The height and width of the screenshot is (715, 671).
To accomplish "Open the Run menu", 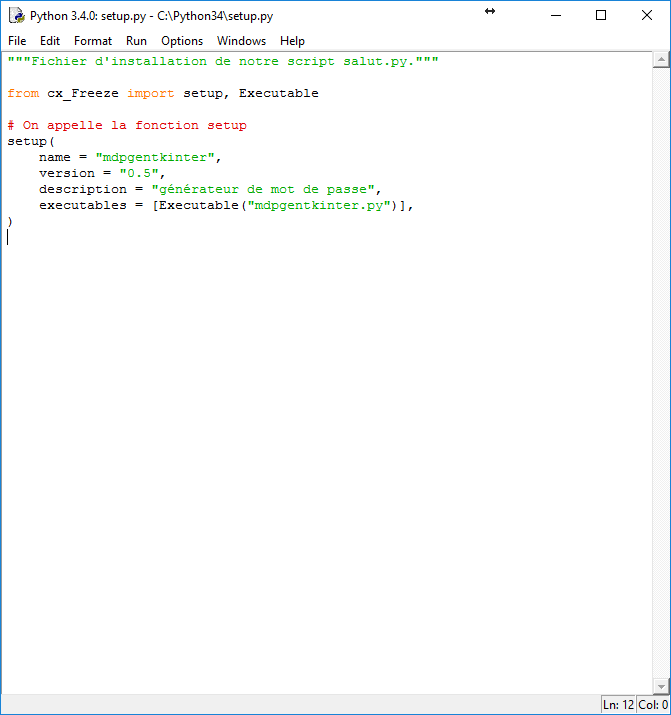I will (x=136, y=41).
